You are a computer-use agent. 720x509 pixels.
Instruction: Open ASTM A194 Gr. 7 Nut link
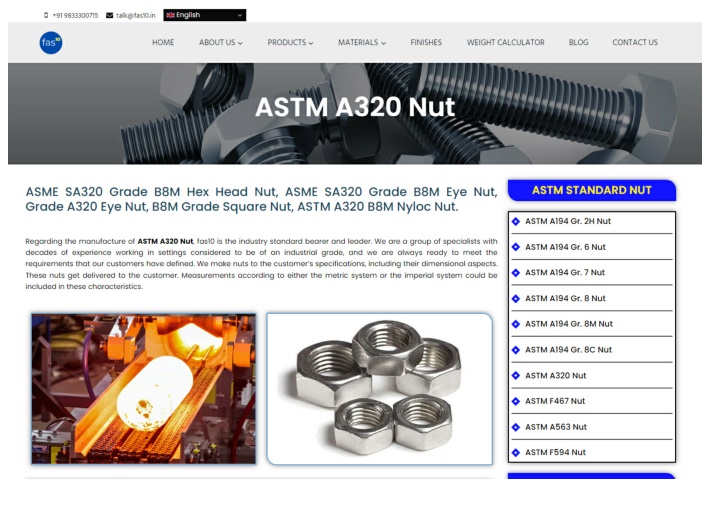pyautogui.click(x=565, y=273)
